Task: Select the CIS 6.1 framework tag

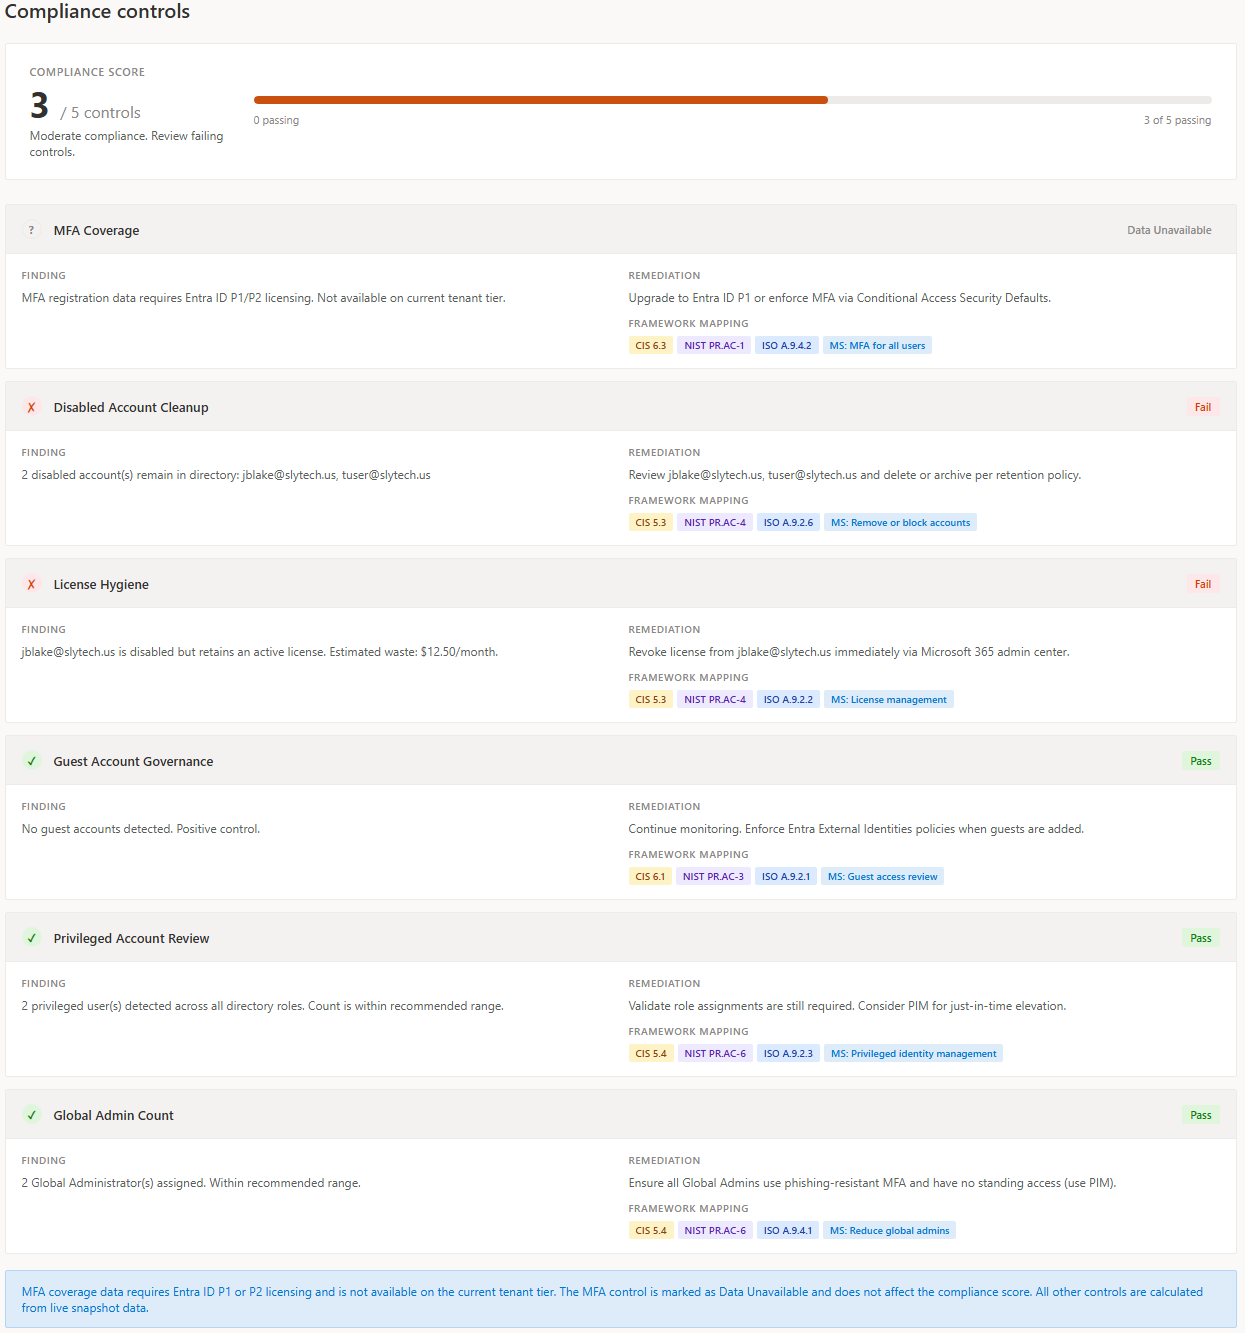Action: [650, 876]
